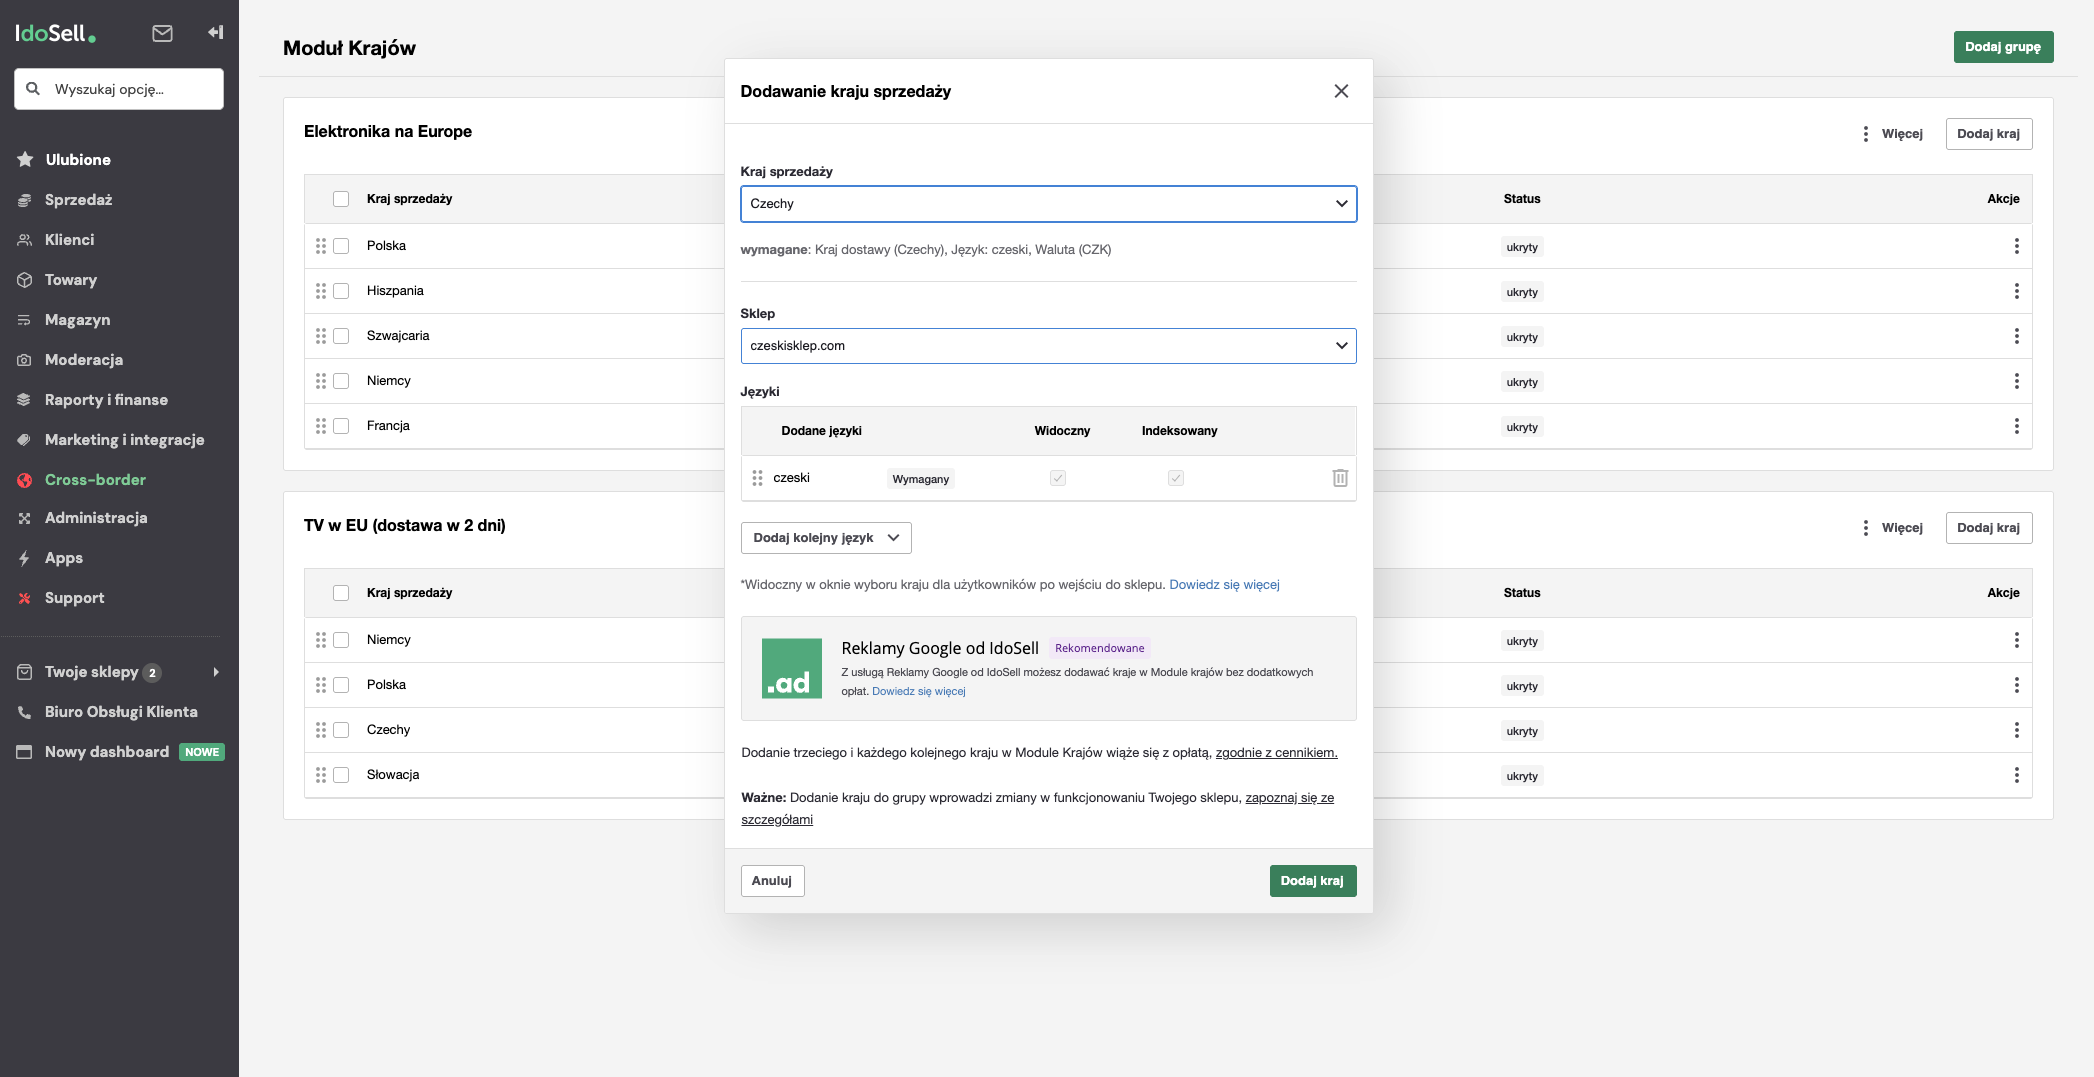Toggle Widoczny checkbox for czeski
Screen dimensions: 2094x1077
[x=1057, y=478]
